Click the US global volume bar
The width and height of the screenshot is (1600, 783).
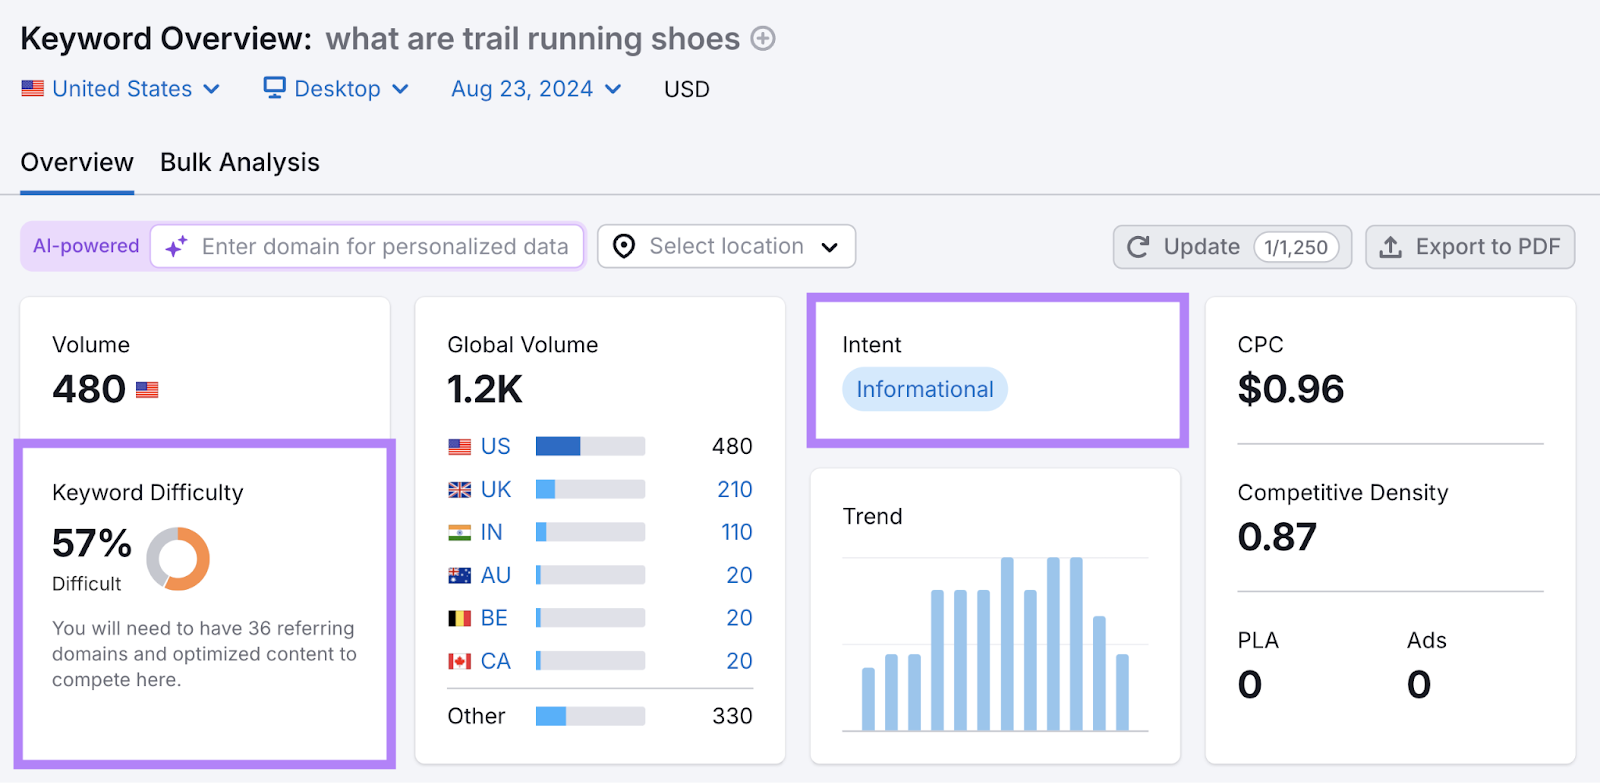click(590, 446)
